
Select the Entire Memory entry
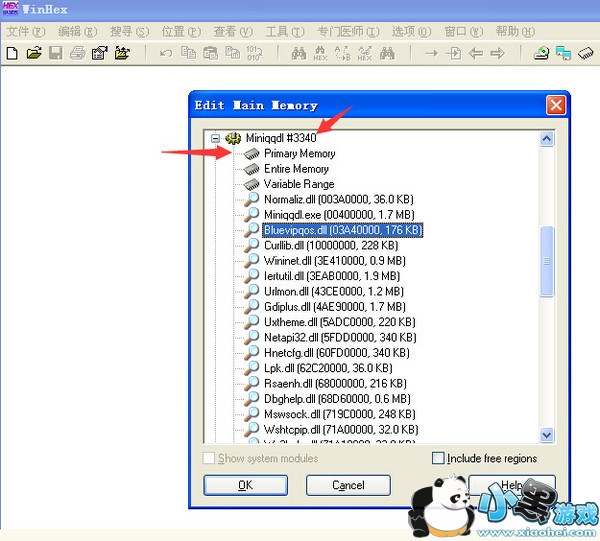(x=296, y=169)
